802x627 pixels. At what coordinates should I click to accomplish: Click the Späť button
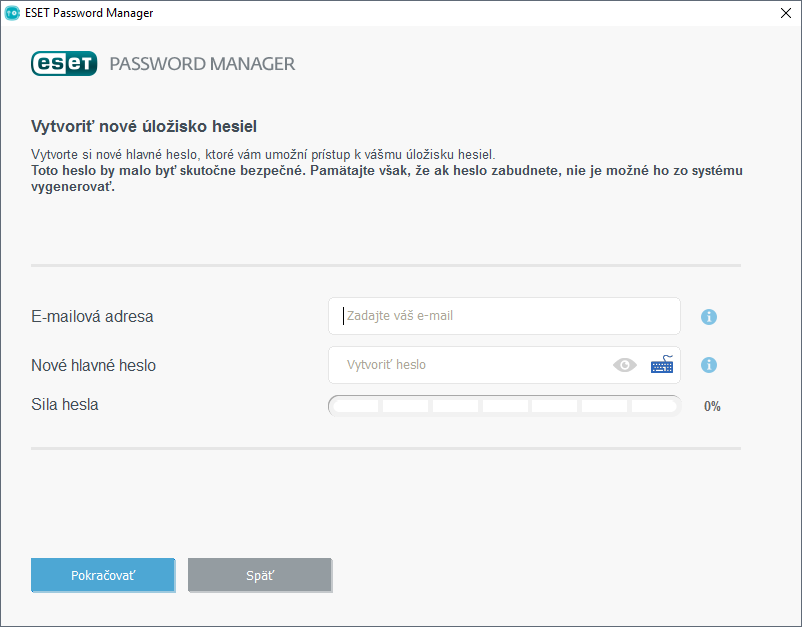260,575
